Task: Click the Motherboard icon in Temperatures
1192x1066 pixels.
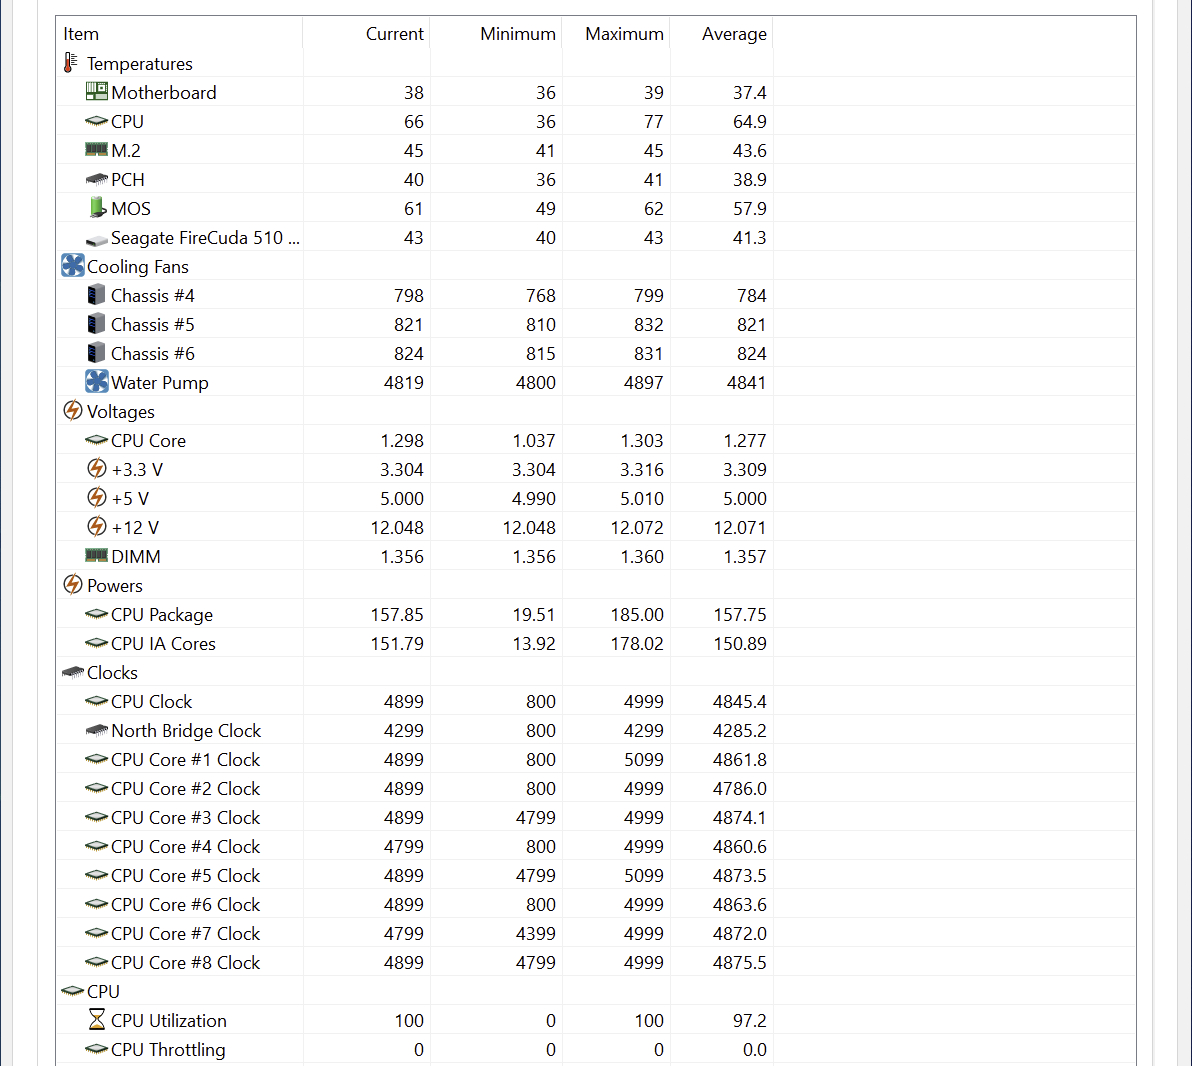Action: (x=96, y=92)
